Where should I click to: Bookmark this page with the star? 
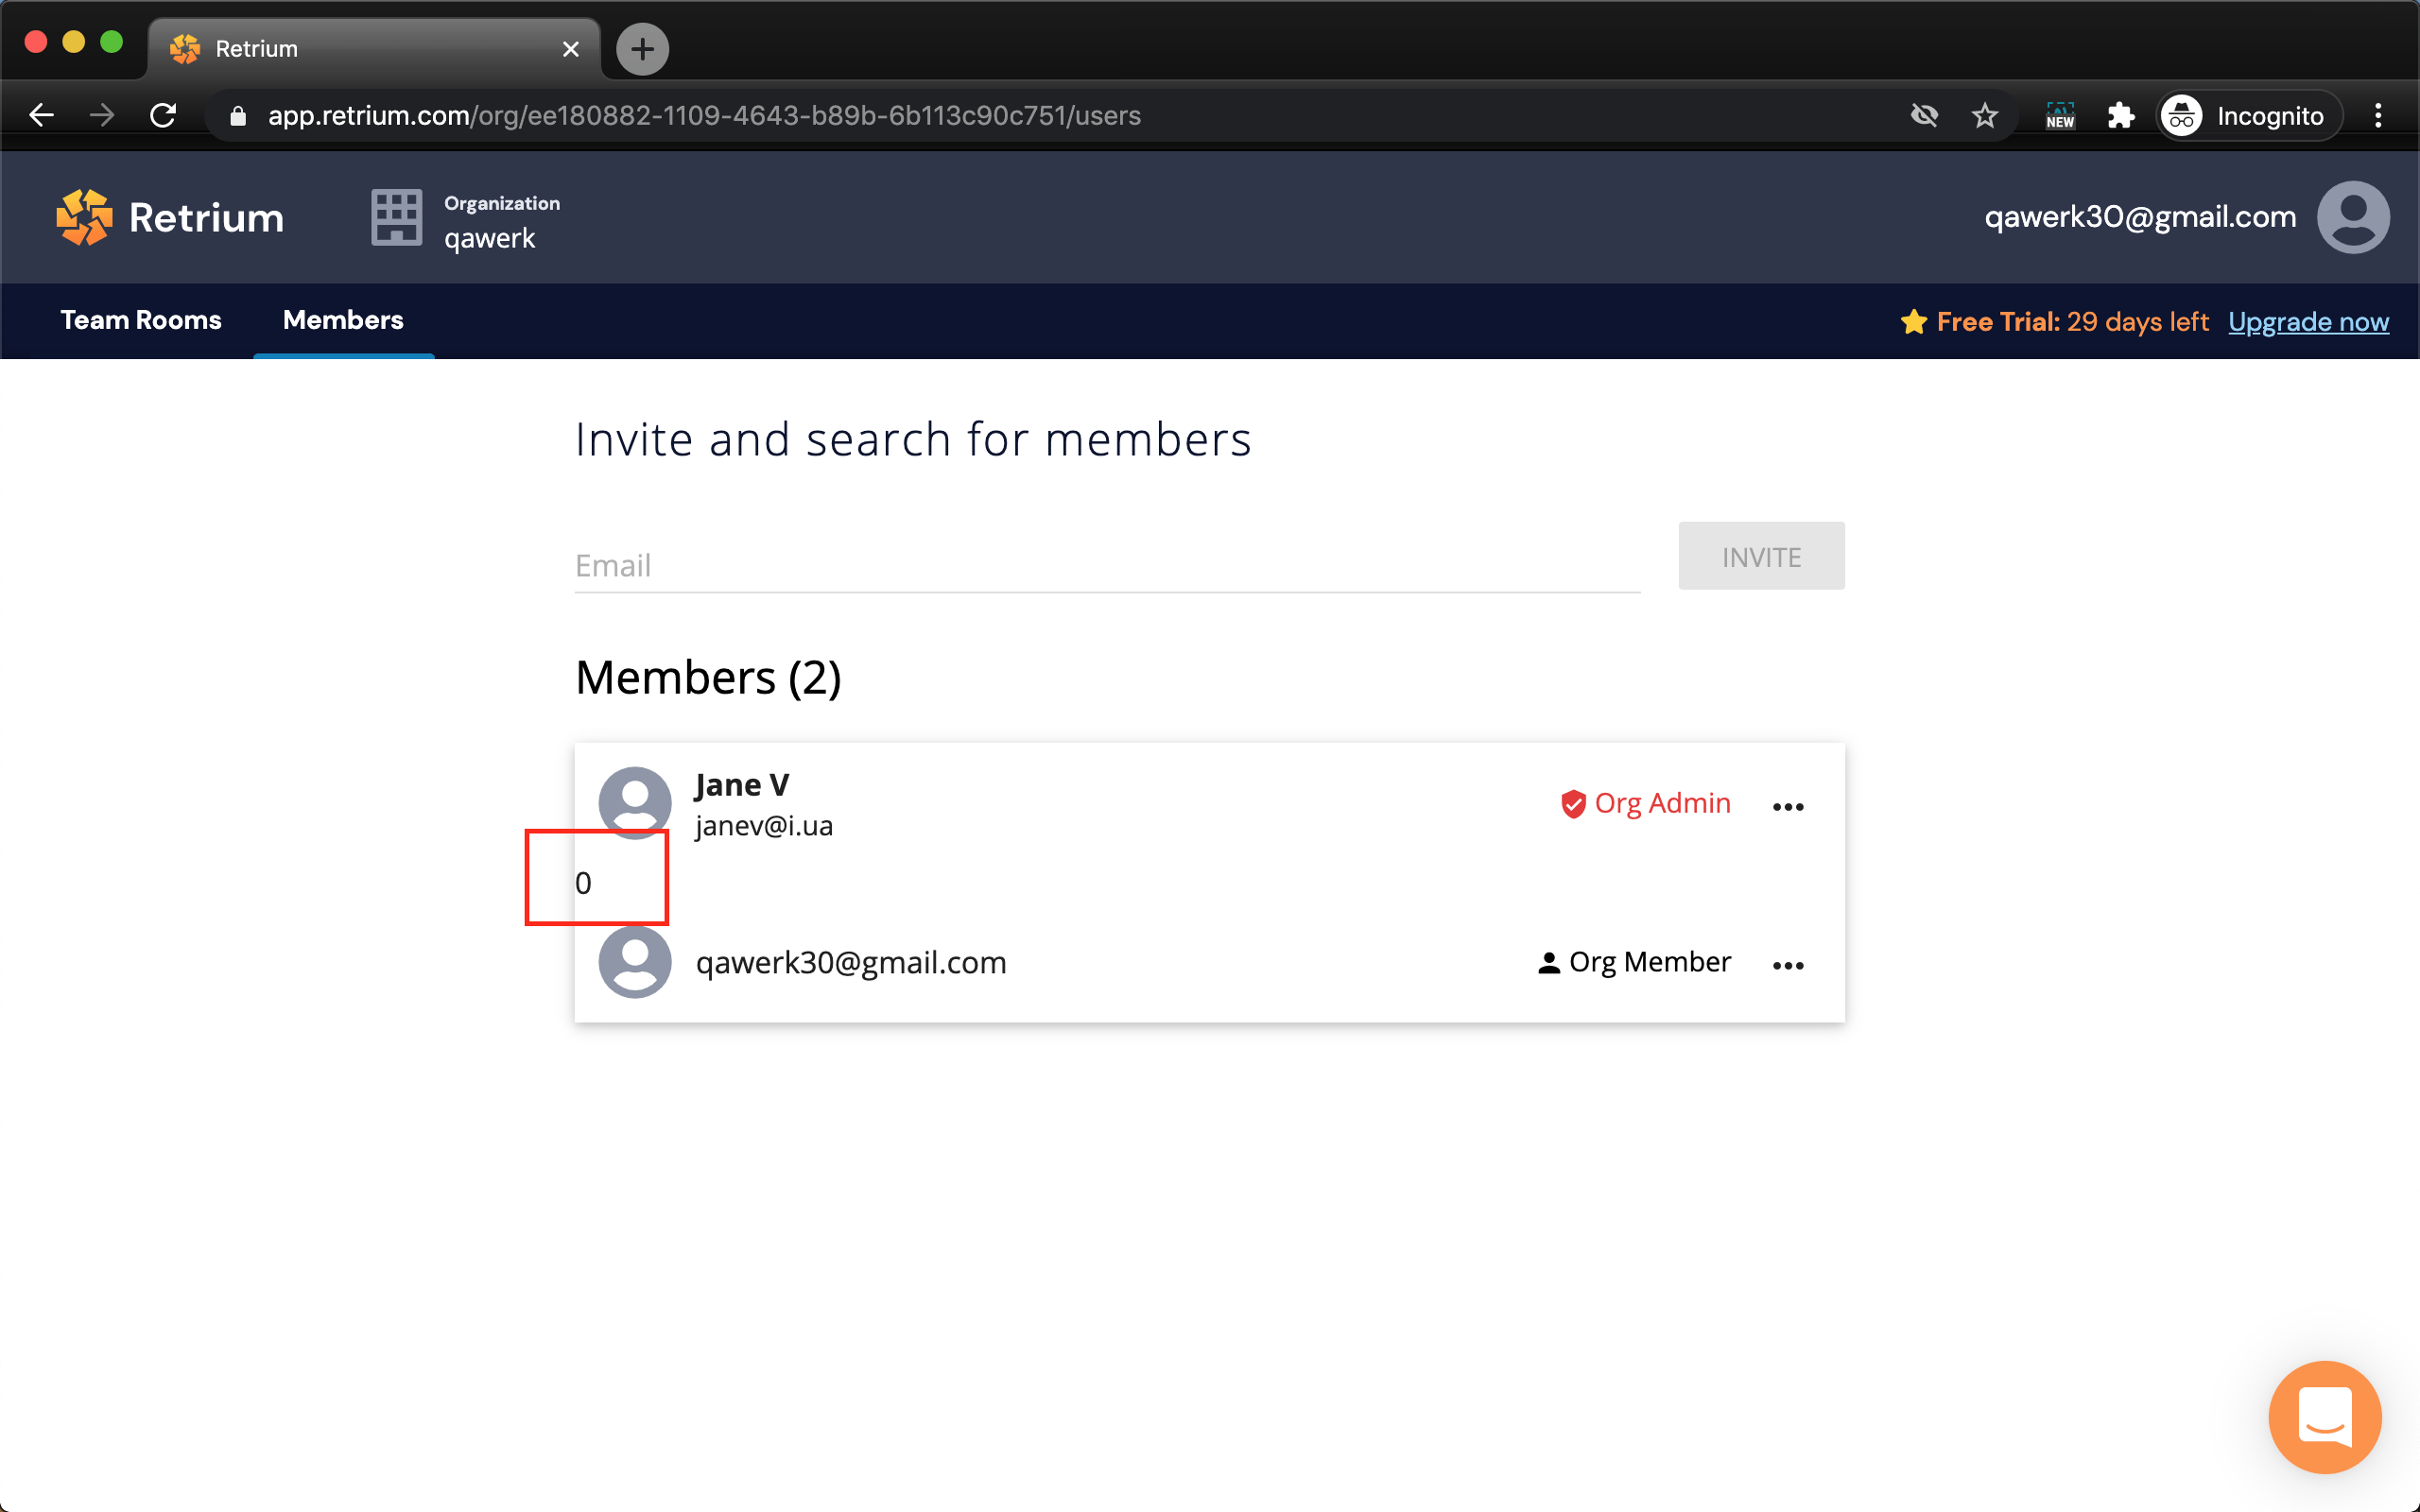tap(1985, 116)
